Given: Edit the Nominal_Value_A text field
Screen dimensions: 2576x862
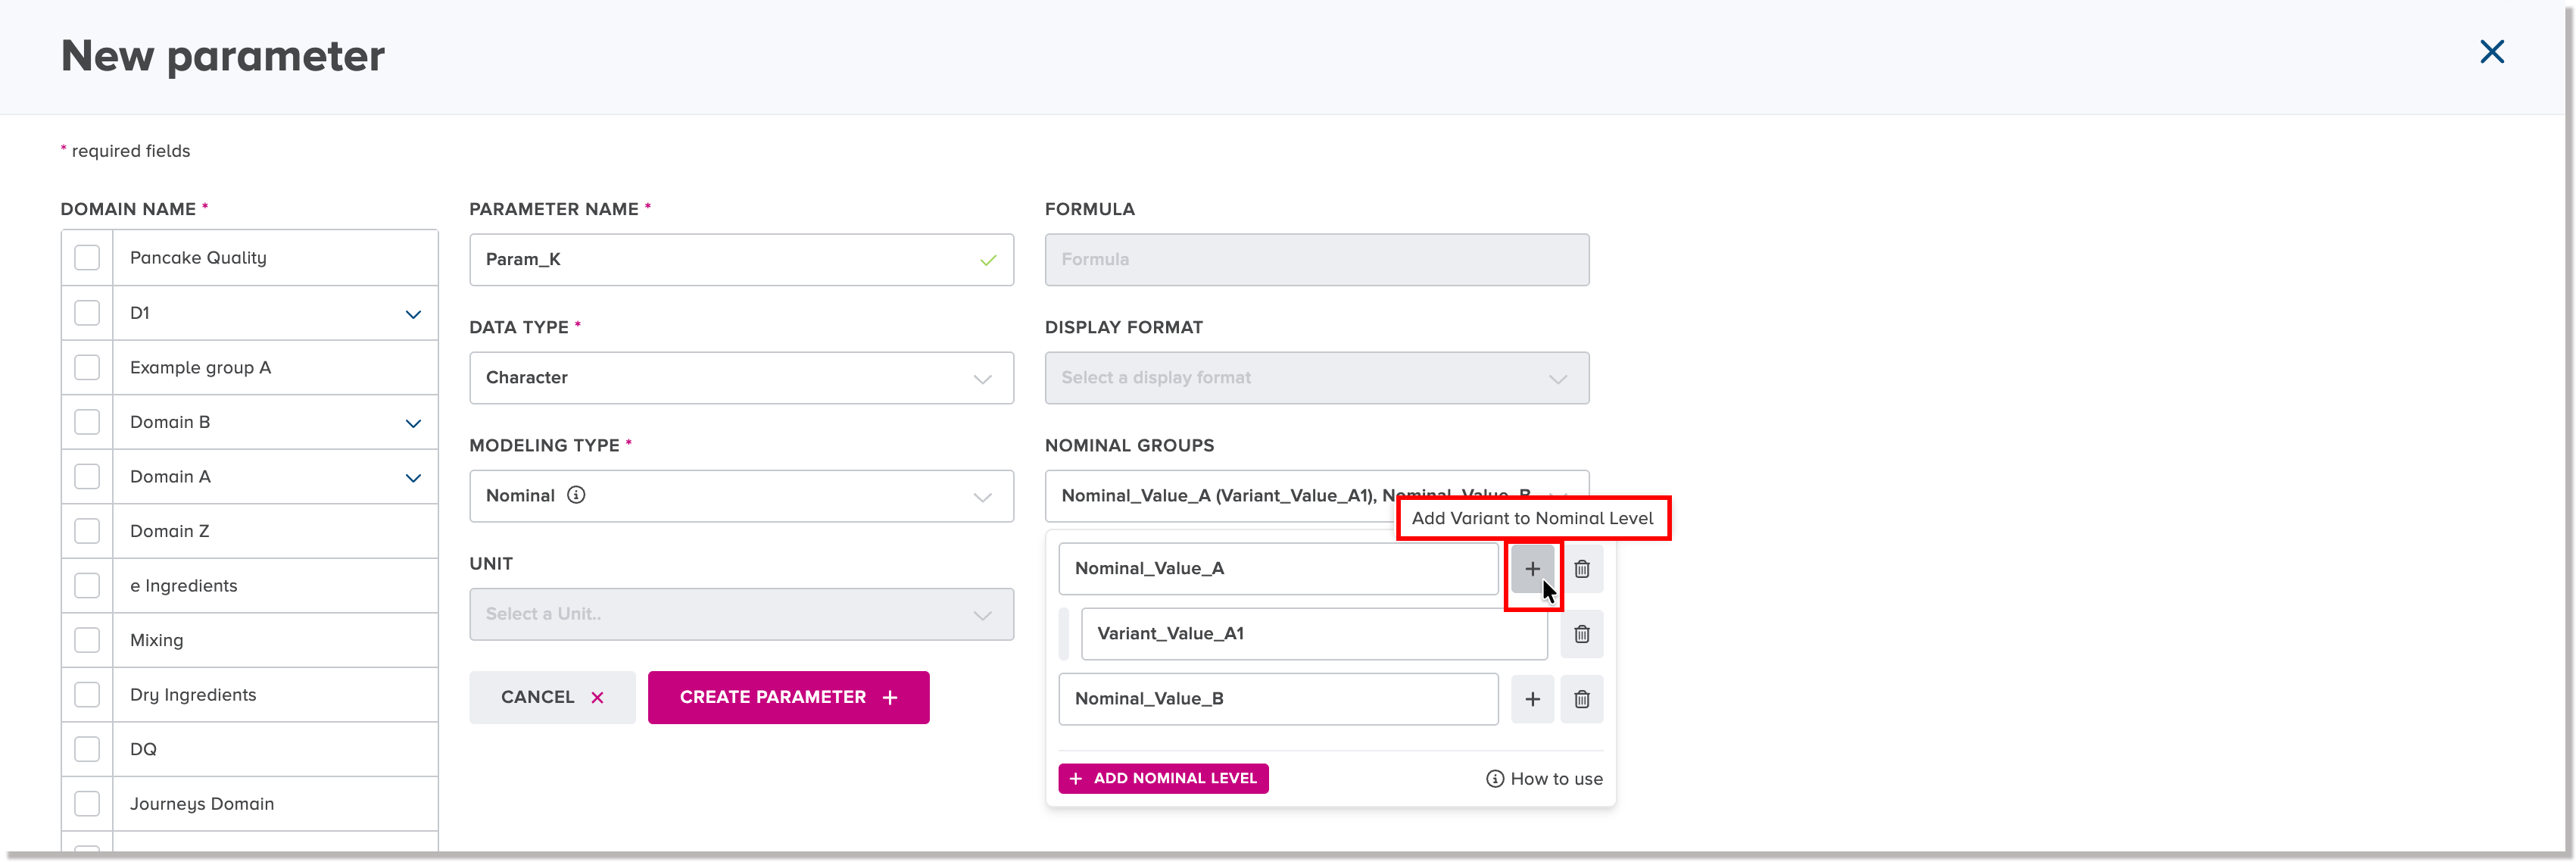Looking at the screenshot, I should tap(1278, 569).
